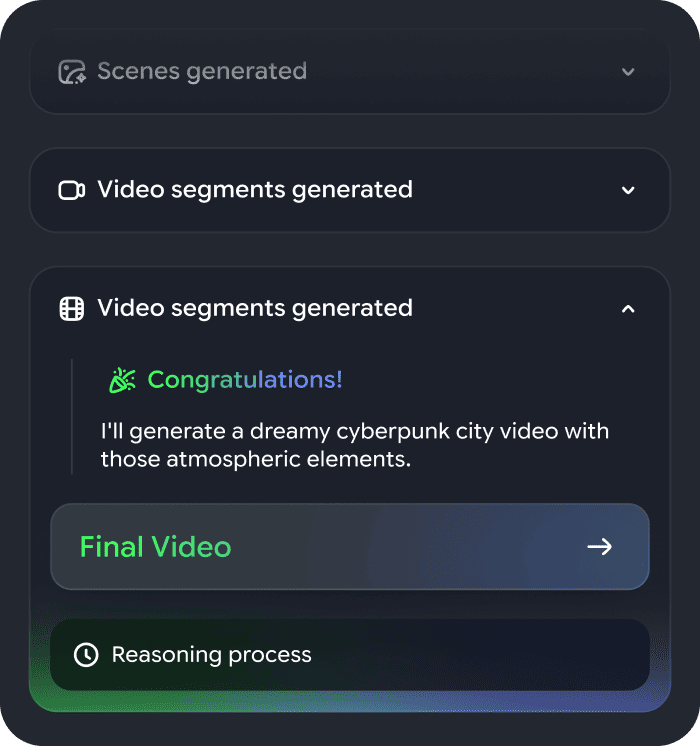
Task: Click empty area of the Scenes generated card
Action: coord(460,72)
